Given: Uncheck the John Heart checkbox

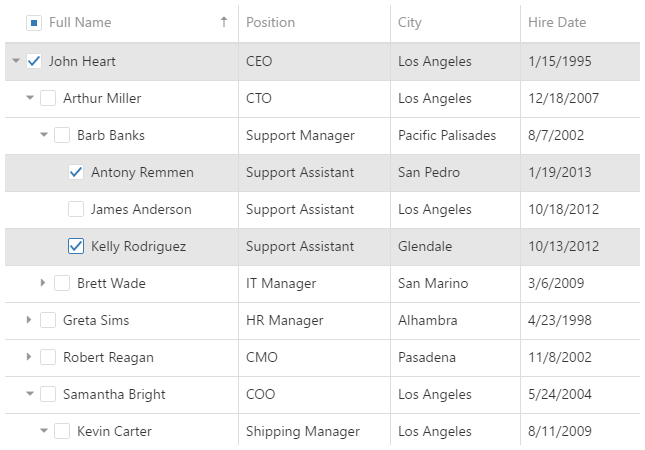Looking at the screenshot, I should [34, 61].
